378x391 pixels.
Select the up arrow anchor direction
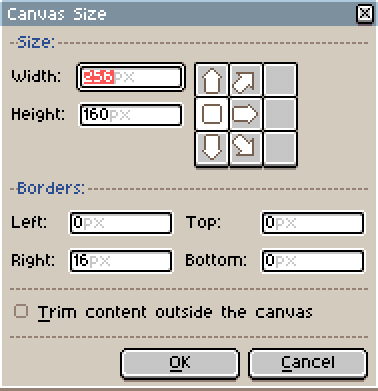coord(212,80)
